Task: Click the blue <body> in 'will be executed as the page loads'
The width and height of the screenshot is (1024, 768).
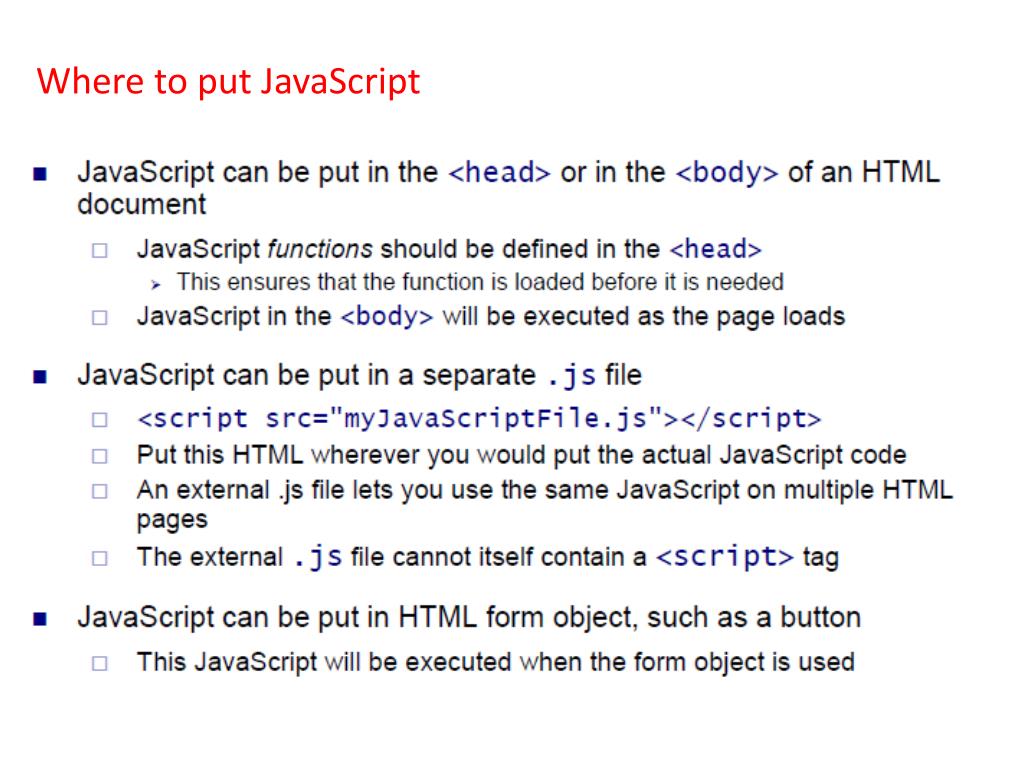Action: [x=387, y=317]
